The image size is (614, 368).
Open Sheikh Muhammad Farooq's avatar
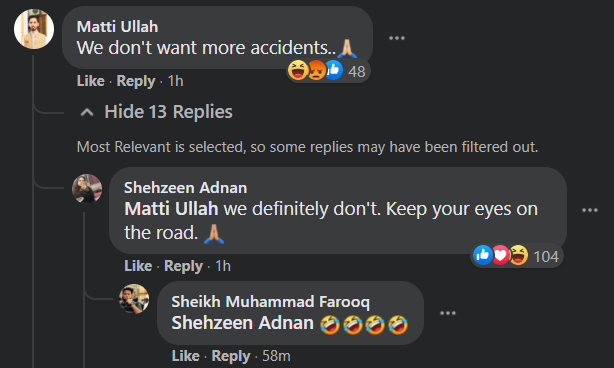(134, 299)
